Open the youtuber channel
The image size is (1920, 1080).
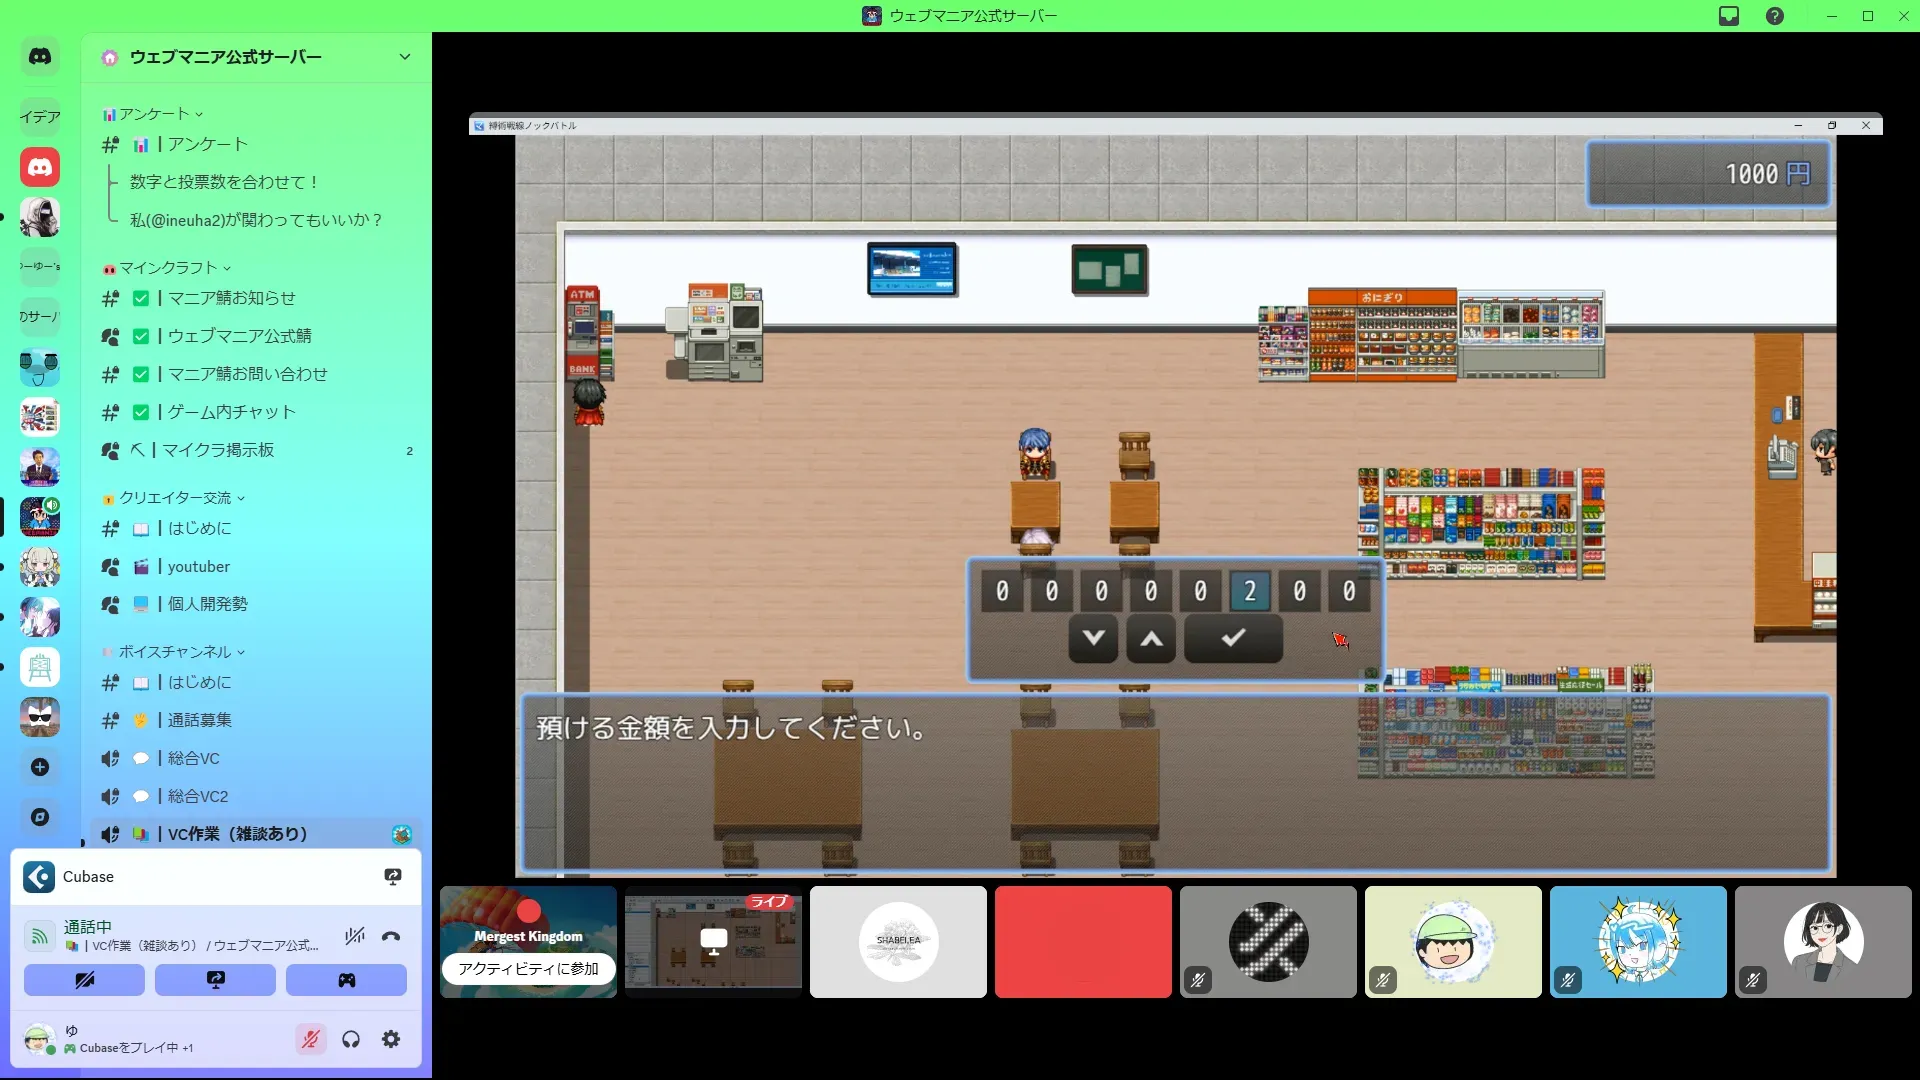pyautogui.click(x=199, y=567)
